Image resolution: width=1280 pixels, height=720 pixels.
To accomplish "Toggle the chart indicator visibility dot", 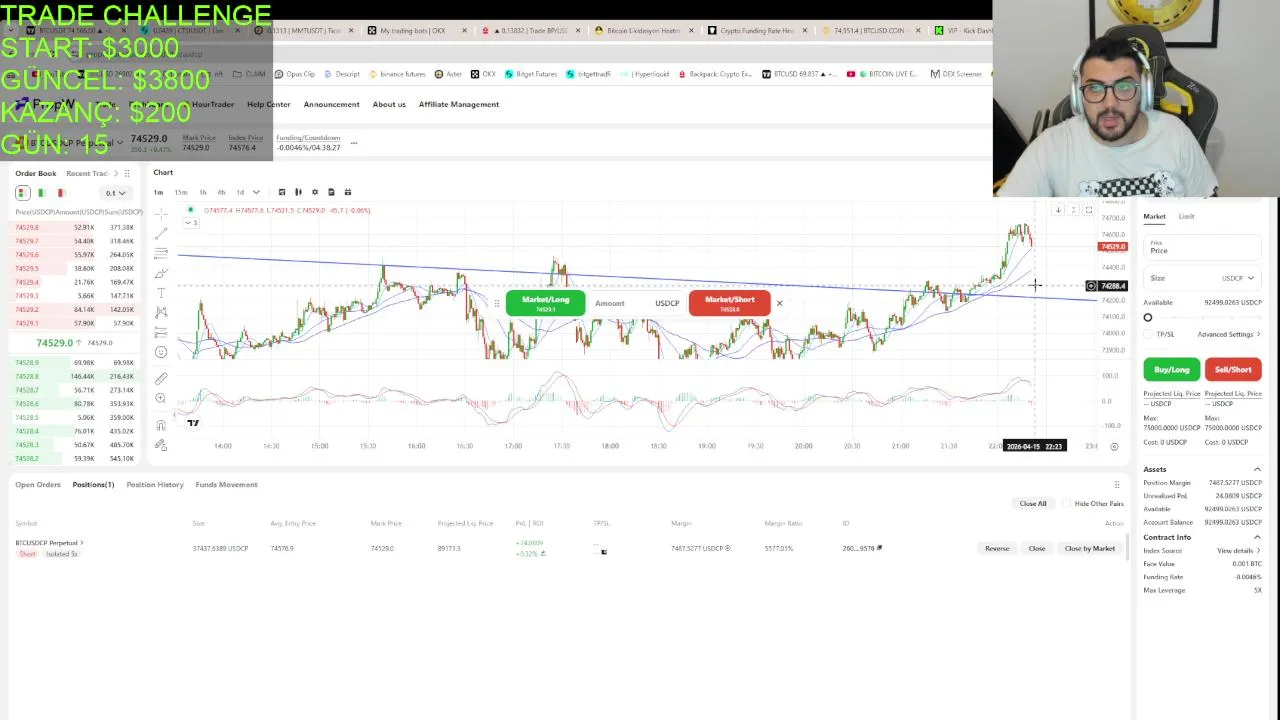I will point(190,210).
